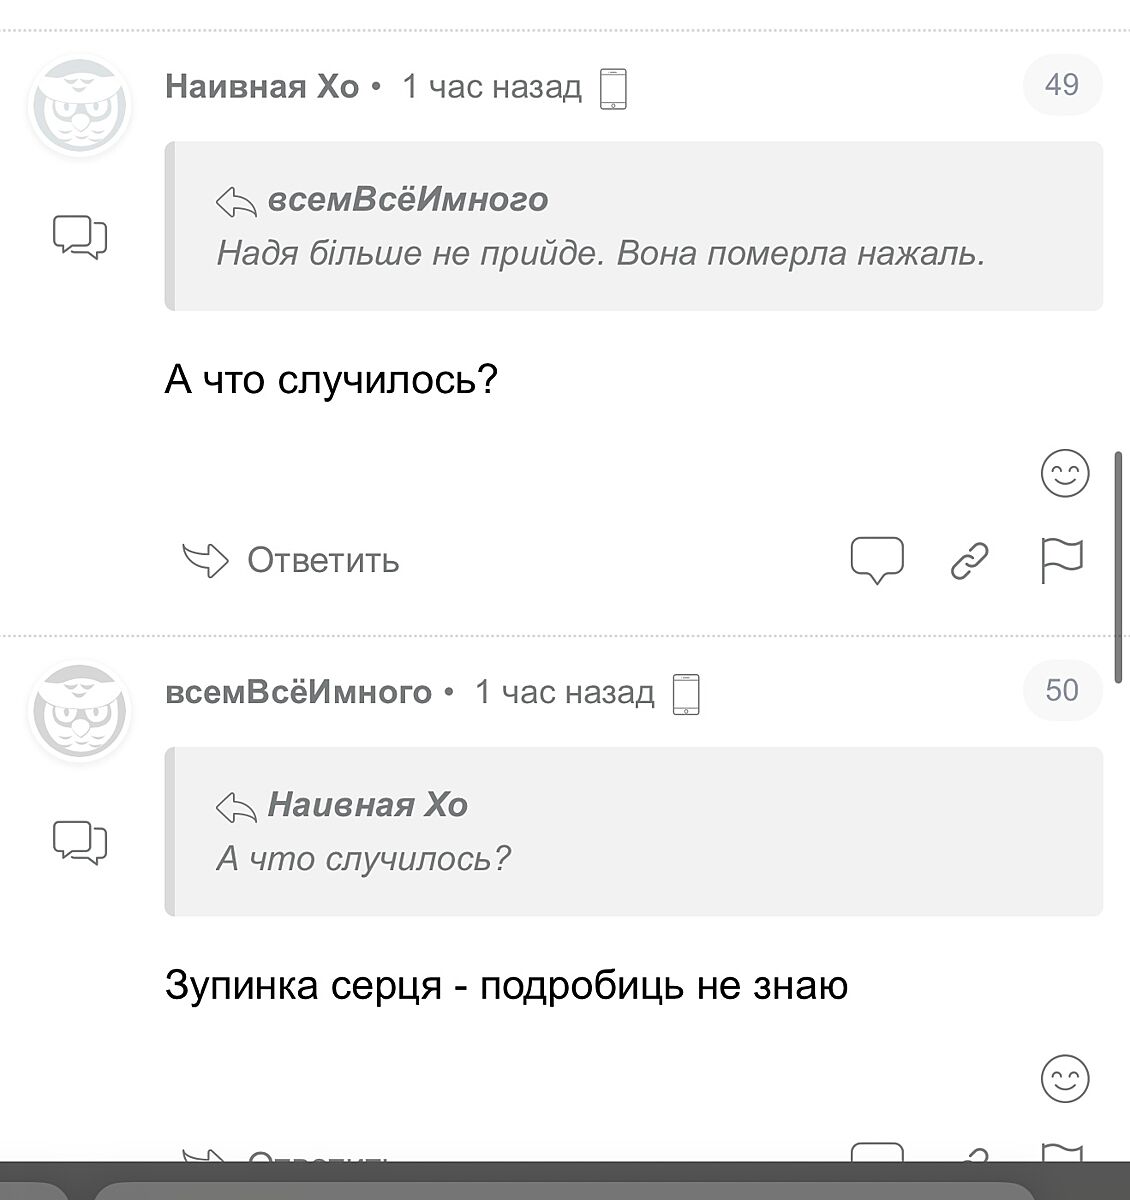Open Наивная Хо's profile from the comment 49 header
Screen dimensions: 1130x1200
pyautogui.click(x=262, y=87)
